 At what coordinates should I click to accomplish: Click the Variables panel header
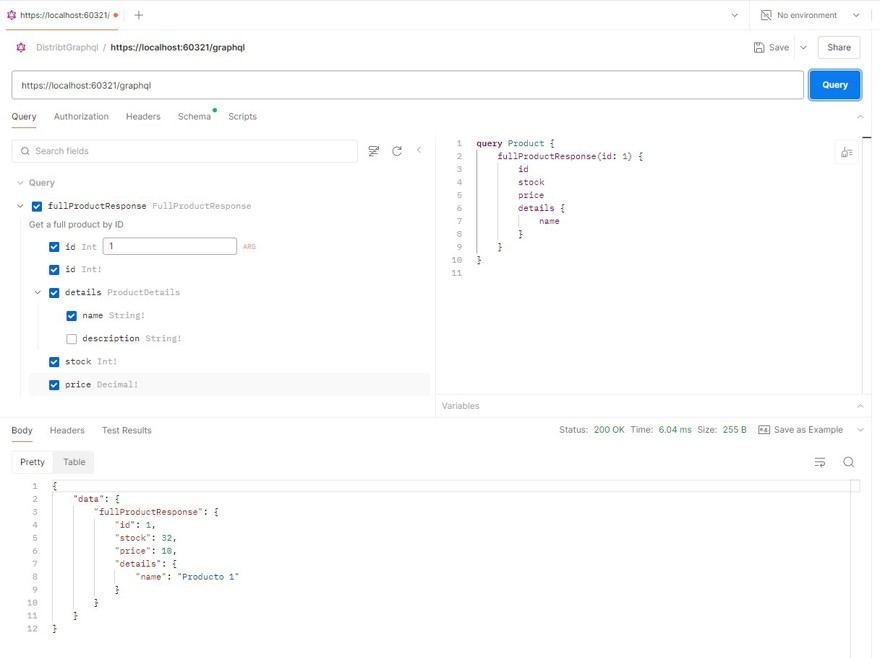point(653,406)
